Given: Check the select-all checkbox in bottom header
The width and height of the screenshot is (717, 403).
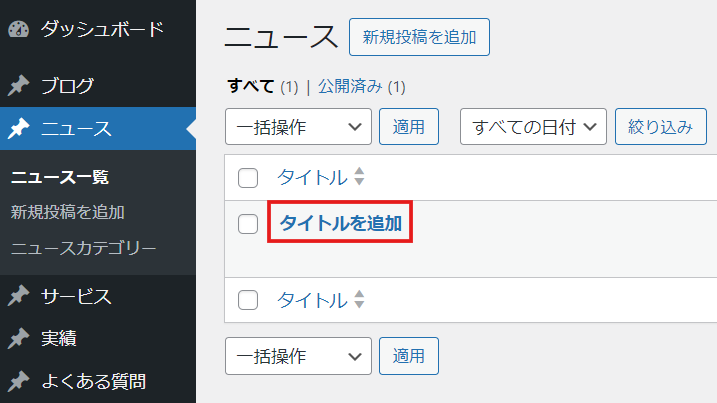Looking at the screenshot, I should point(248,300).
